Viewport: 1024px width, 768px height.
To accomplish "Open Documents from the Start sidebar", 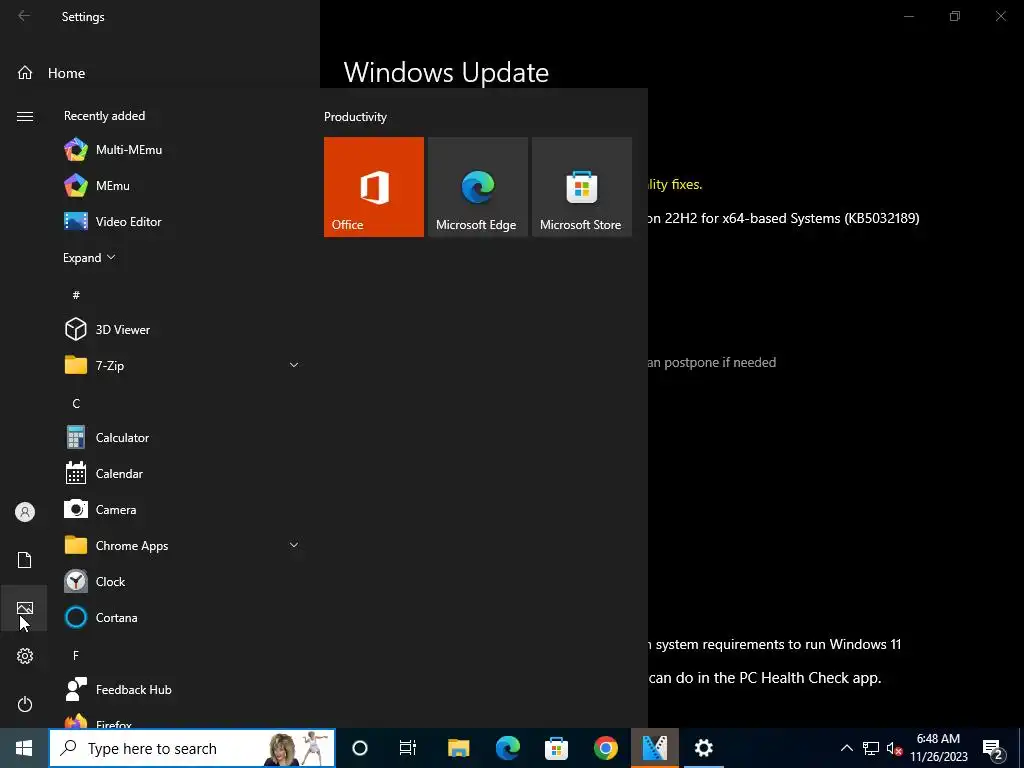I will (24, 560).
